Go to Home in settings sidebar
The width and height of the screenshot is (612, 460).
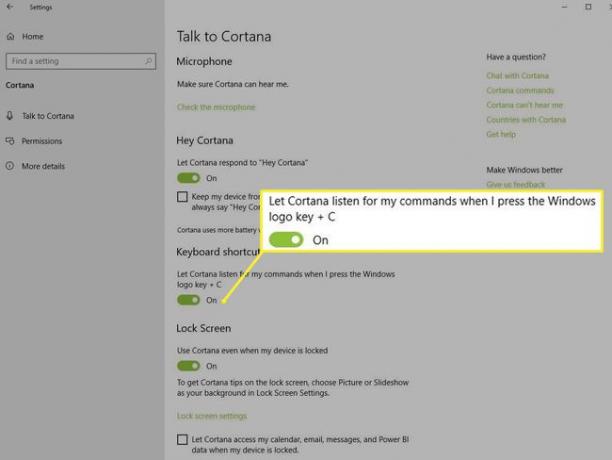[32, 36]
